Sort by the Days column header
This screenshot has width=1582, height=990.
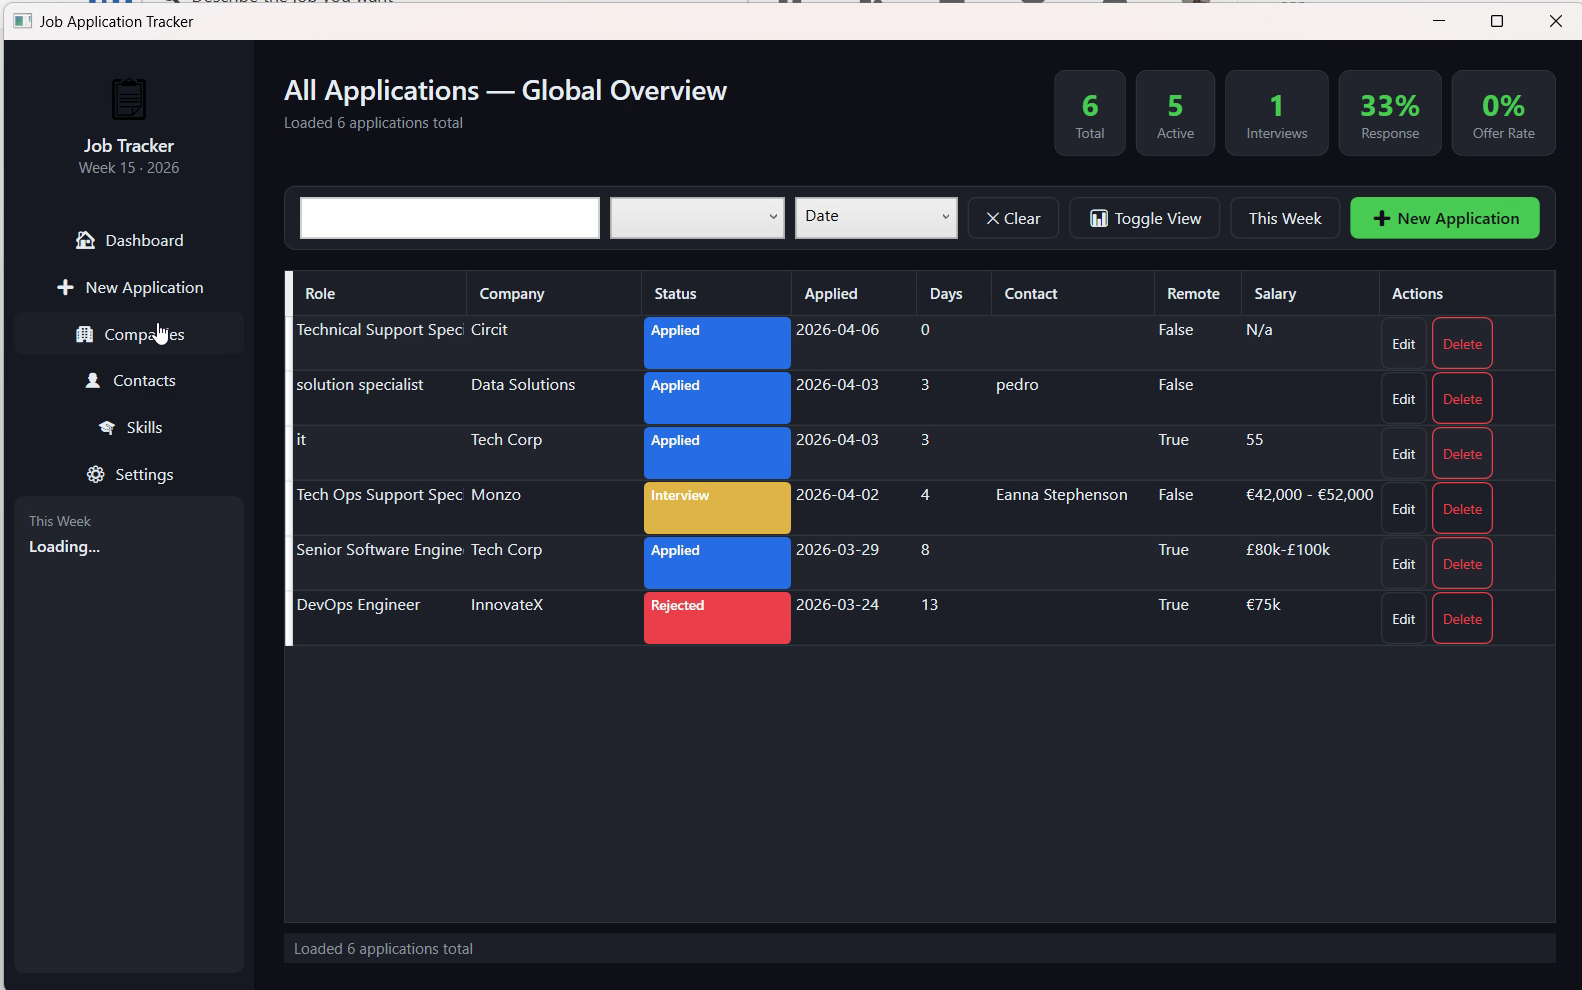[x=954, y=293]
